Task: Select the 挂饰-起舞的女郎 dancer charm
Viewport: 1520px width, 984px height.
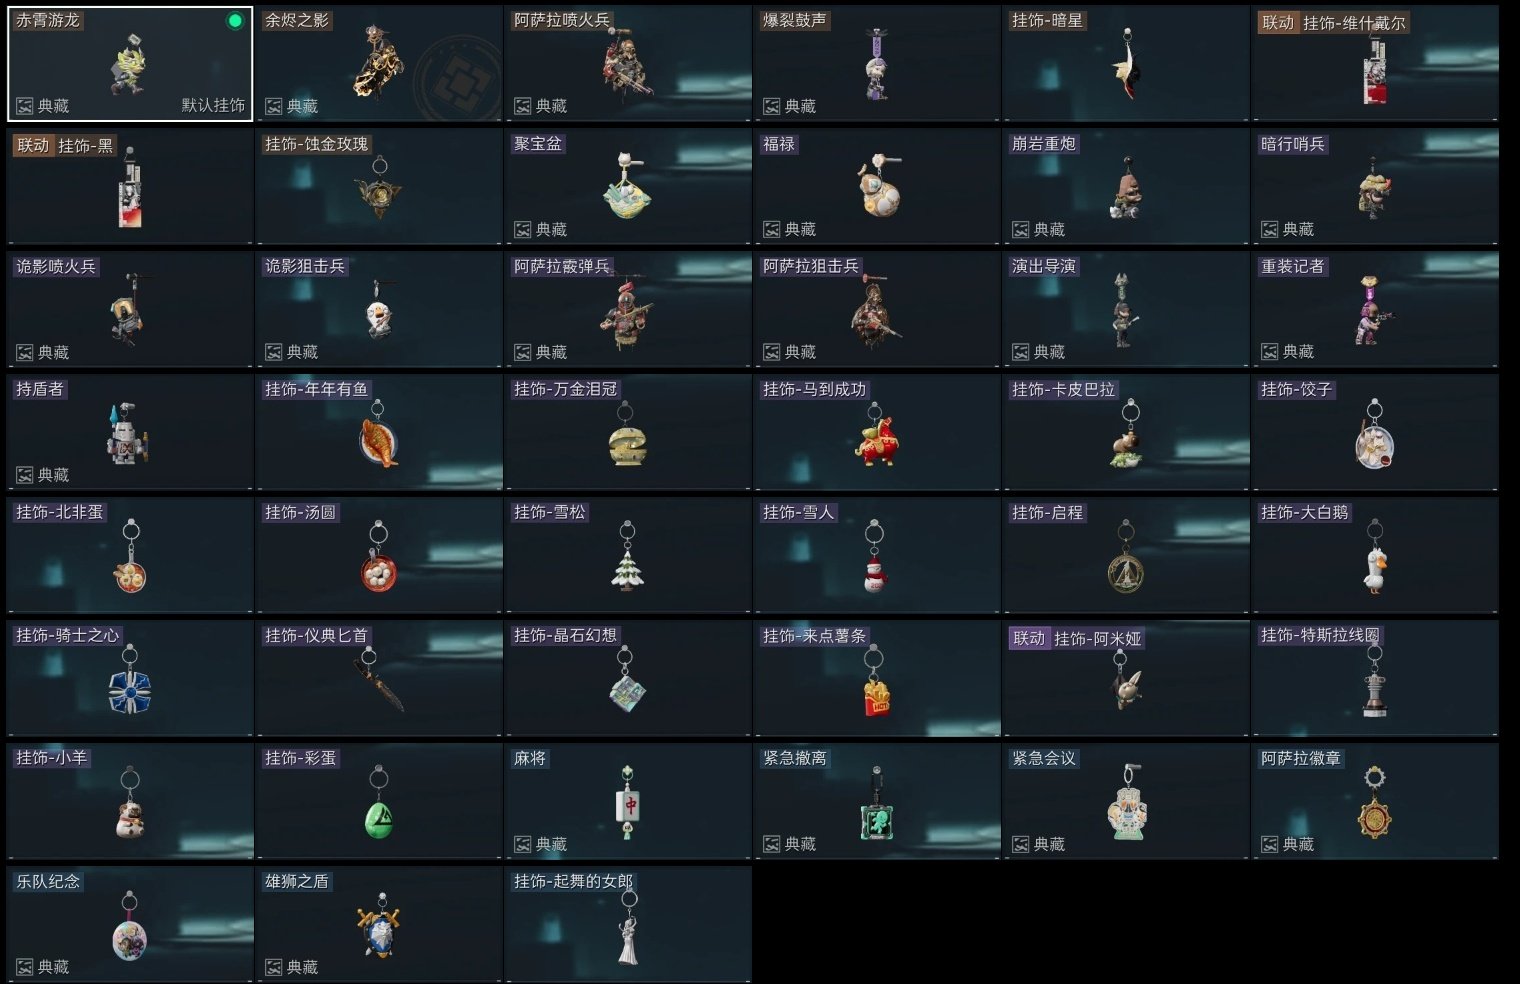Action: (628, 926)
